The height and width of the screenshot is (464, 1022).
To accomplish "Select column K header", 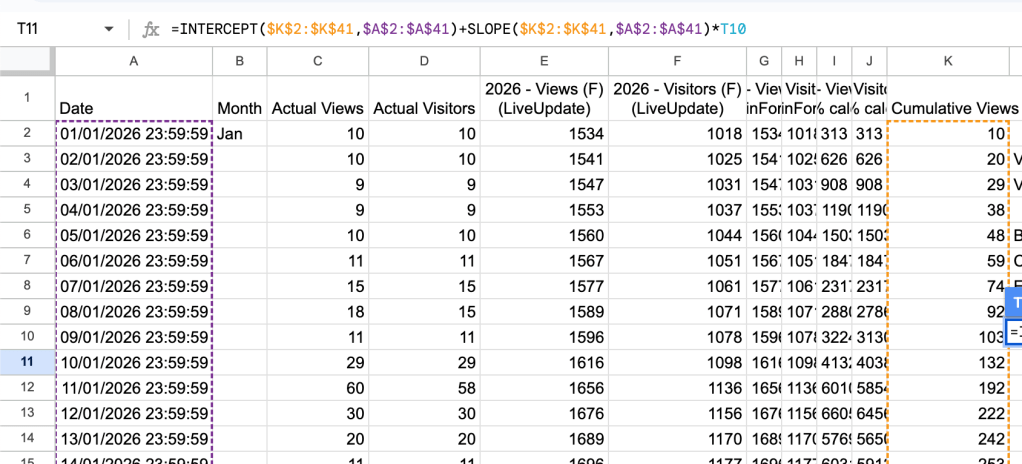I will pos(948,62).
